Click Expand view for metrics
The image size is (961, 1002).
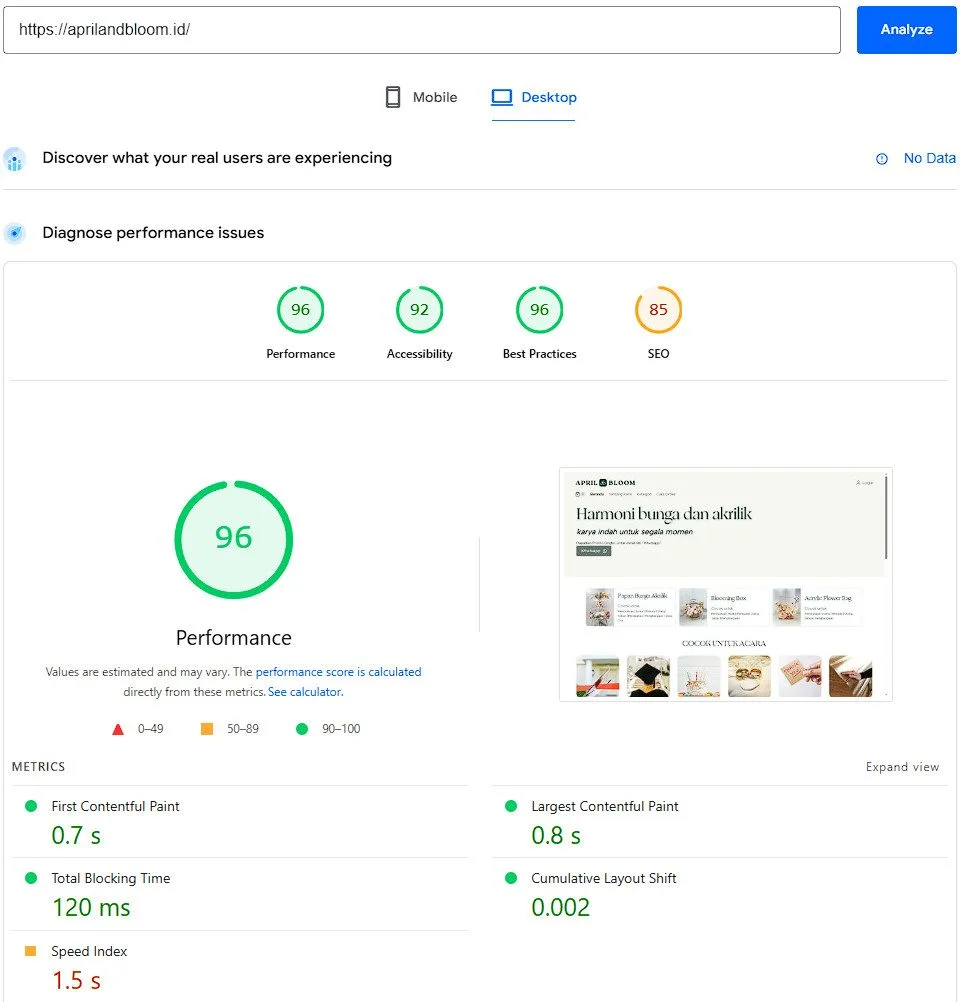coord(902,767)
